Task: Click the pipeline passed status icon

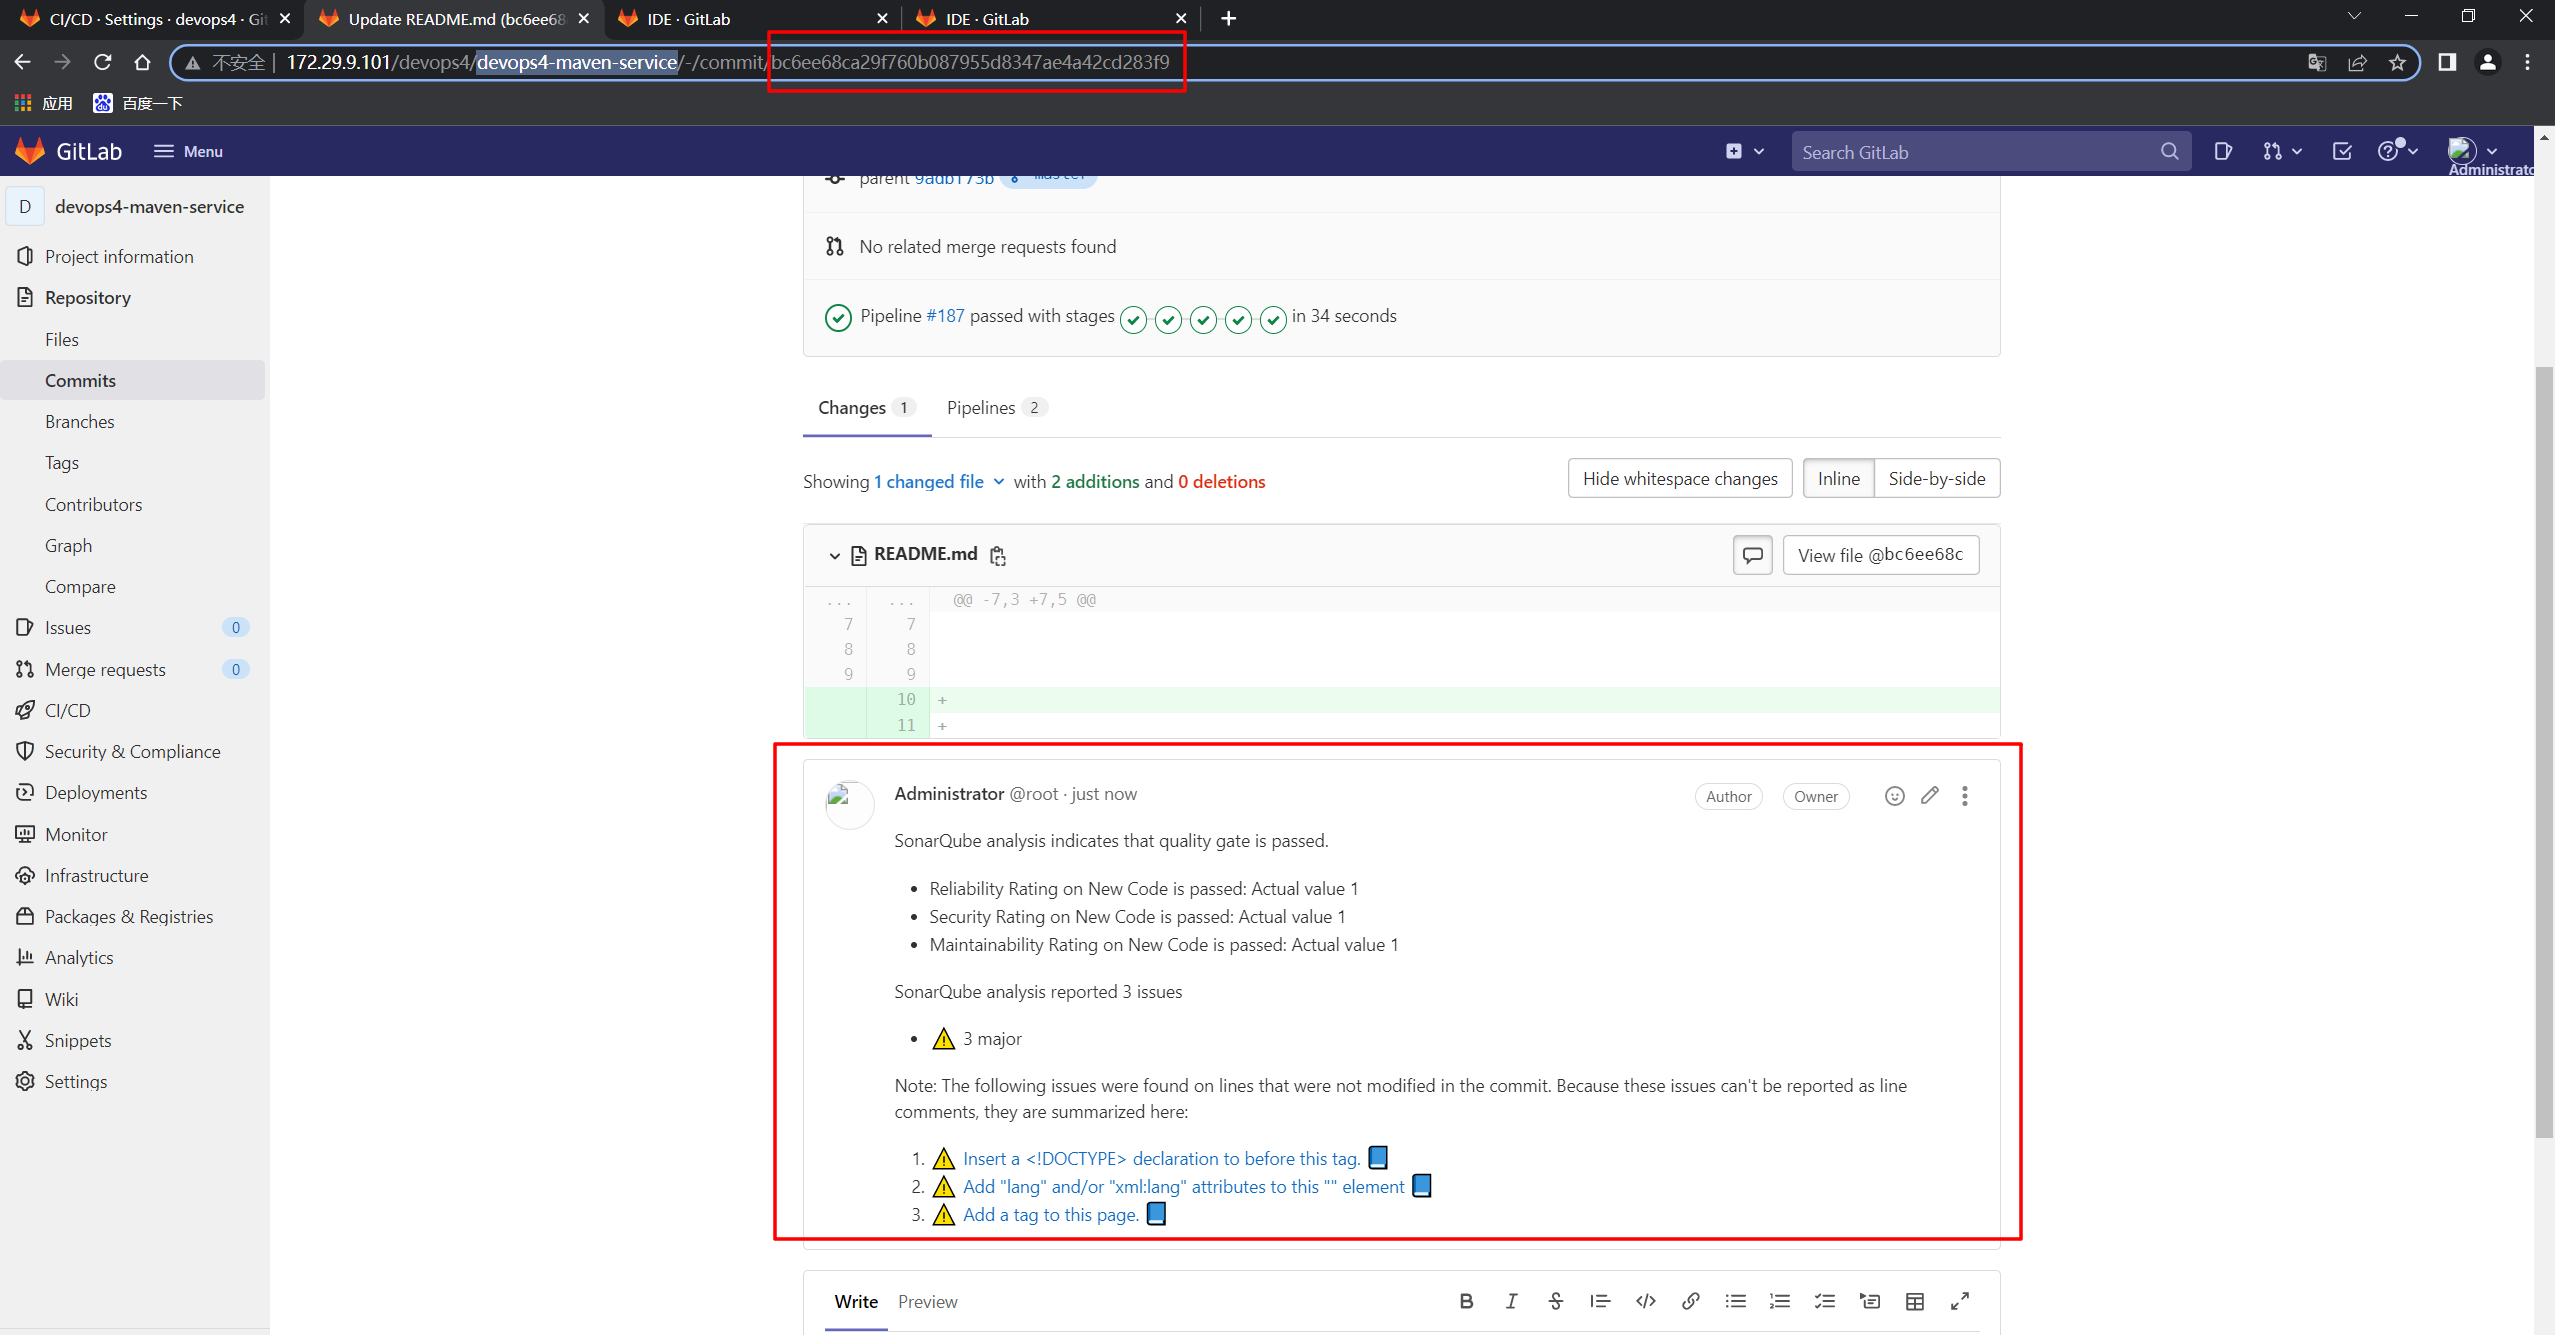Action: [838, 317]
